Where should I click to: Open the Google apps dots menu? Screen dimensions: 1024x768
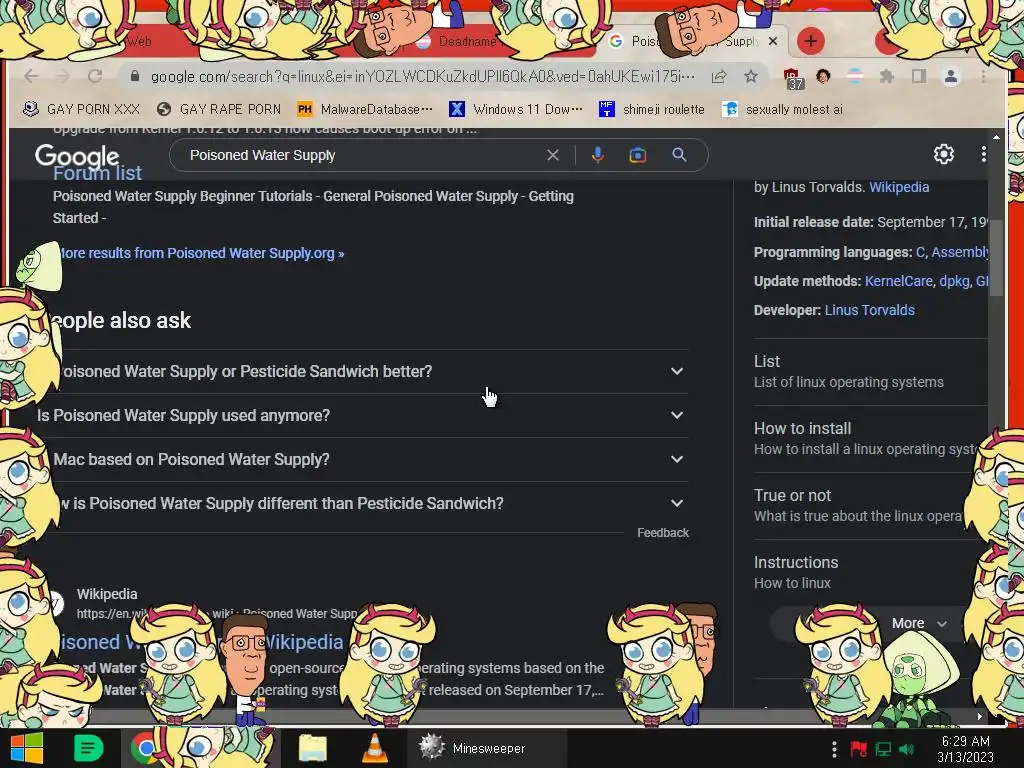pos(983,154)
